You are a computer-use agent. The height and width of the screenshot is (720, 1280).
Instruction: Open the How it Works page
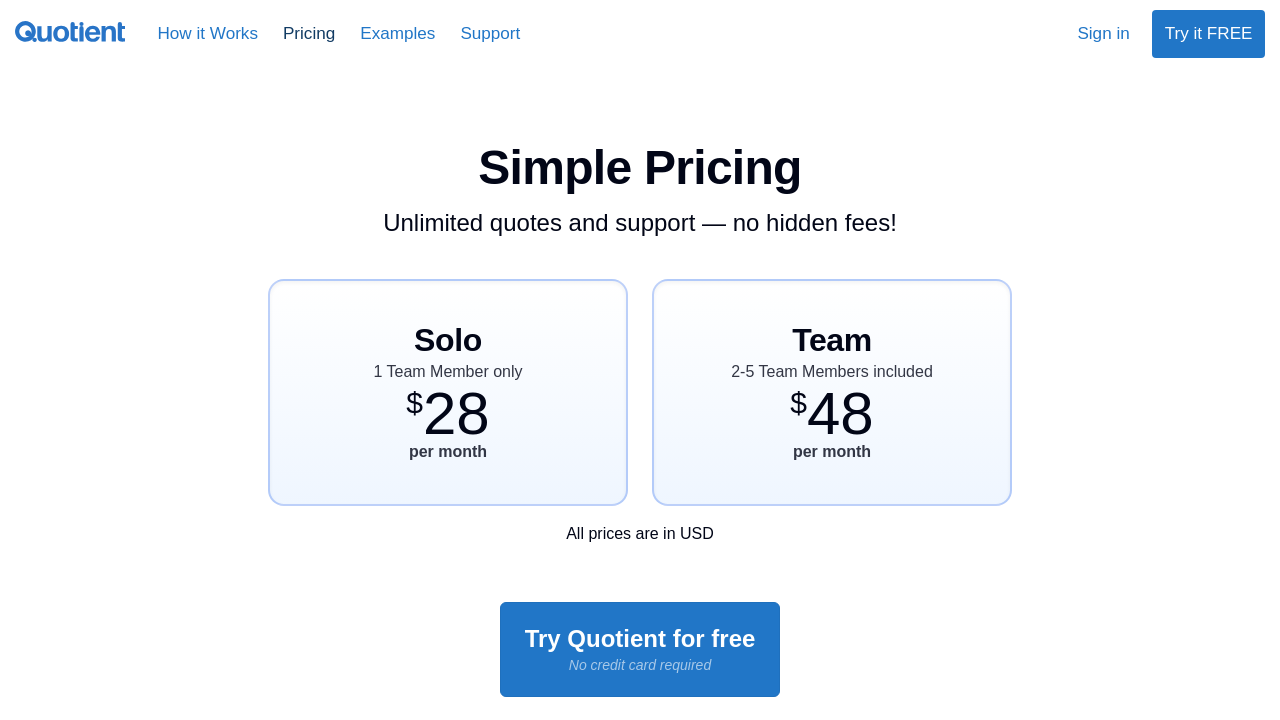point(207,34)
